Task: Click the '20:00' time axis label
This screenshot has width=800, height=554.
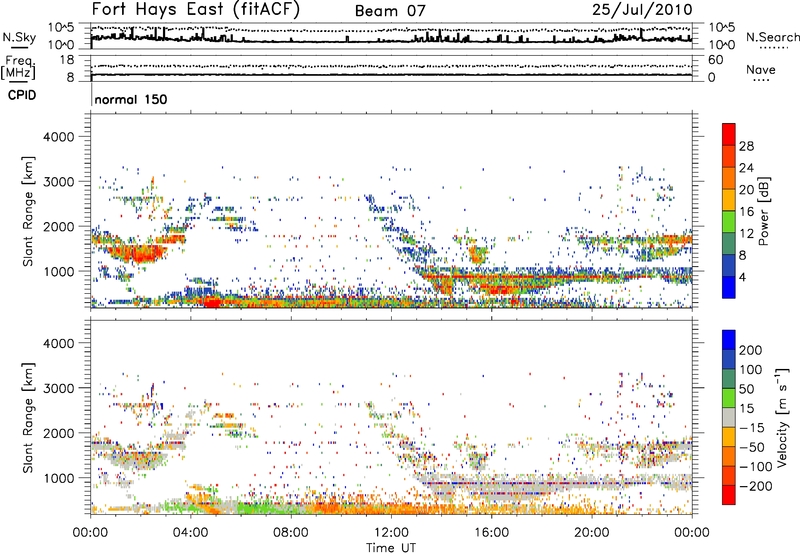Action: pos(592,533)
